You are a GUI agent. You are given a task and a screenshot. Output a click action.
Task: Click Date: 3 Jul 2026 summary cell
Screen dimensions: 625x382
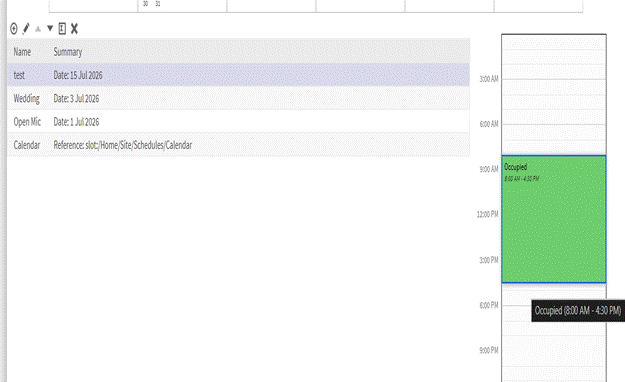[x=76, y=98]
